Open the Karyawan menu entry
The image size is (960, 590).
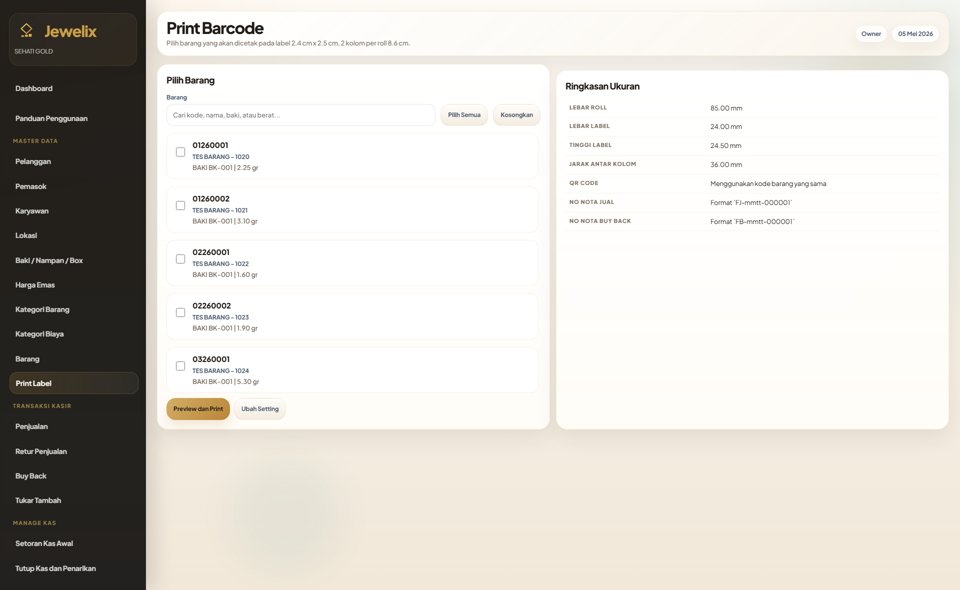(73, 211)
